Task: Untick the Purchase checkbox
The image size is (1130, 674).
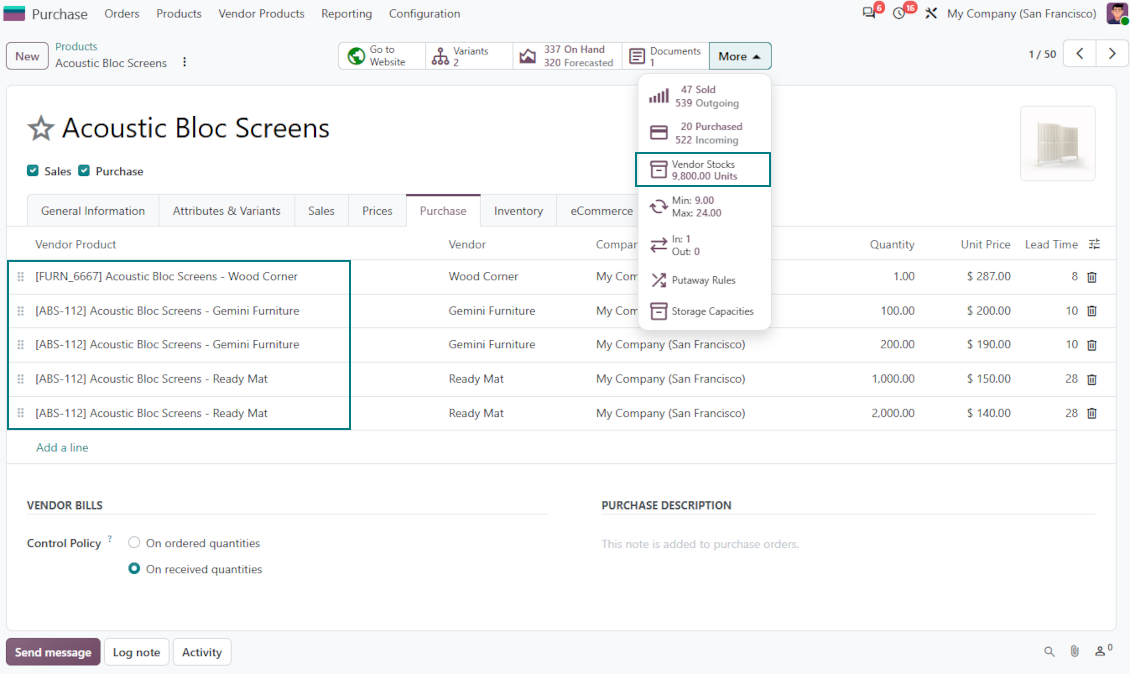Action: [x=84, y=171]
